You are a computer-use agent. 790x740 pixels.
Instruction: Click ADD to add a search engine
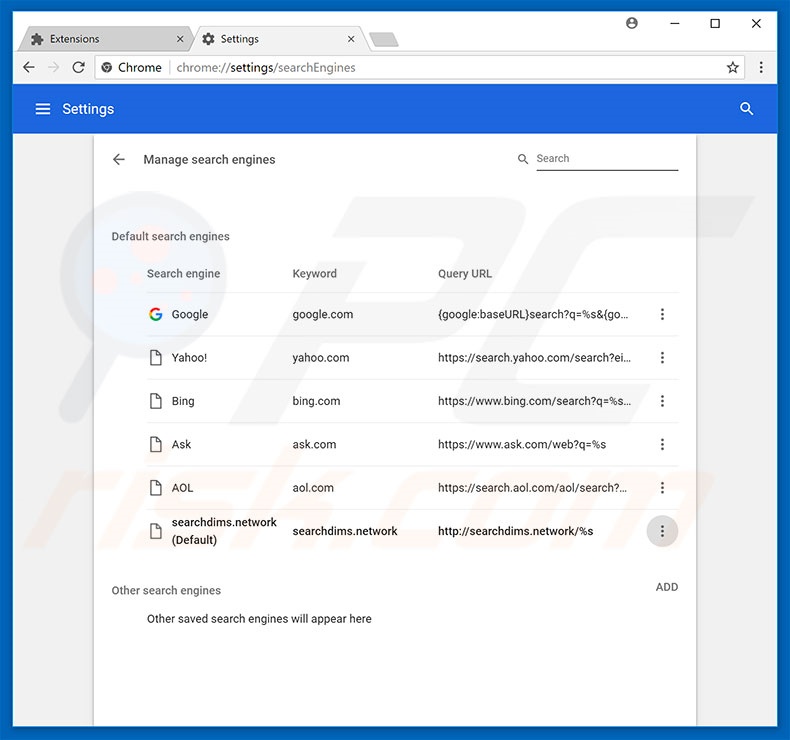[x=667, y=587]
